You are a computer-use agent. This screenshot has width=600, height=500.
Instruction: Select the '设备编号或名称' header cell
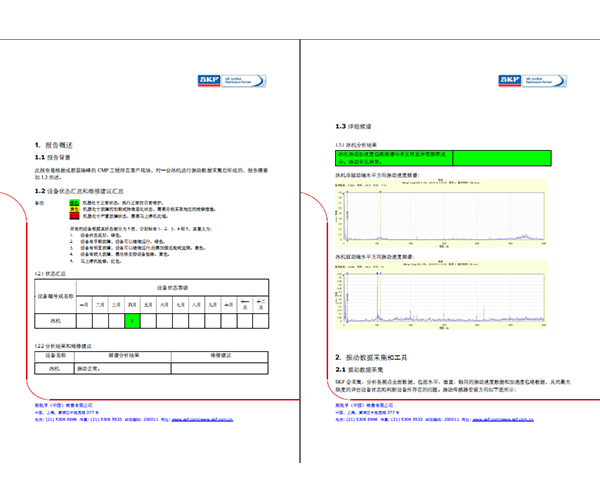click(x=55, y=296)
